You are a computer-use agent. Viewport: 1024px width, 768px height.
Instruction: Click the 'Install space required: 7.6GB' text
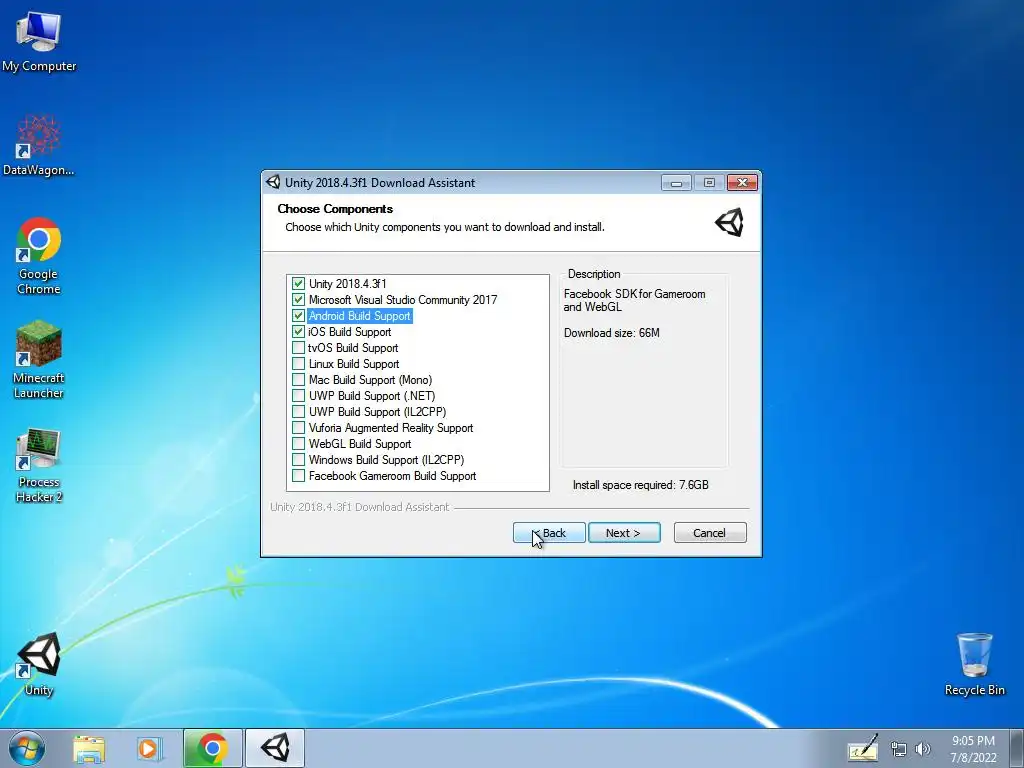(641, 485)
